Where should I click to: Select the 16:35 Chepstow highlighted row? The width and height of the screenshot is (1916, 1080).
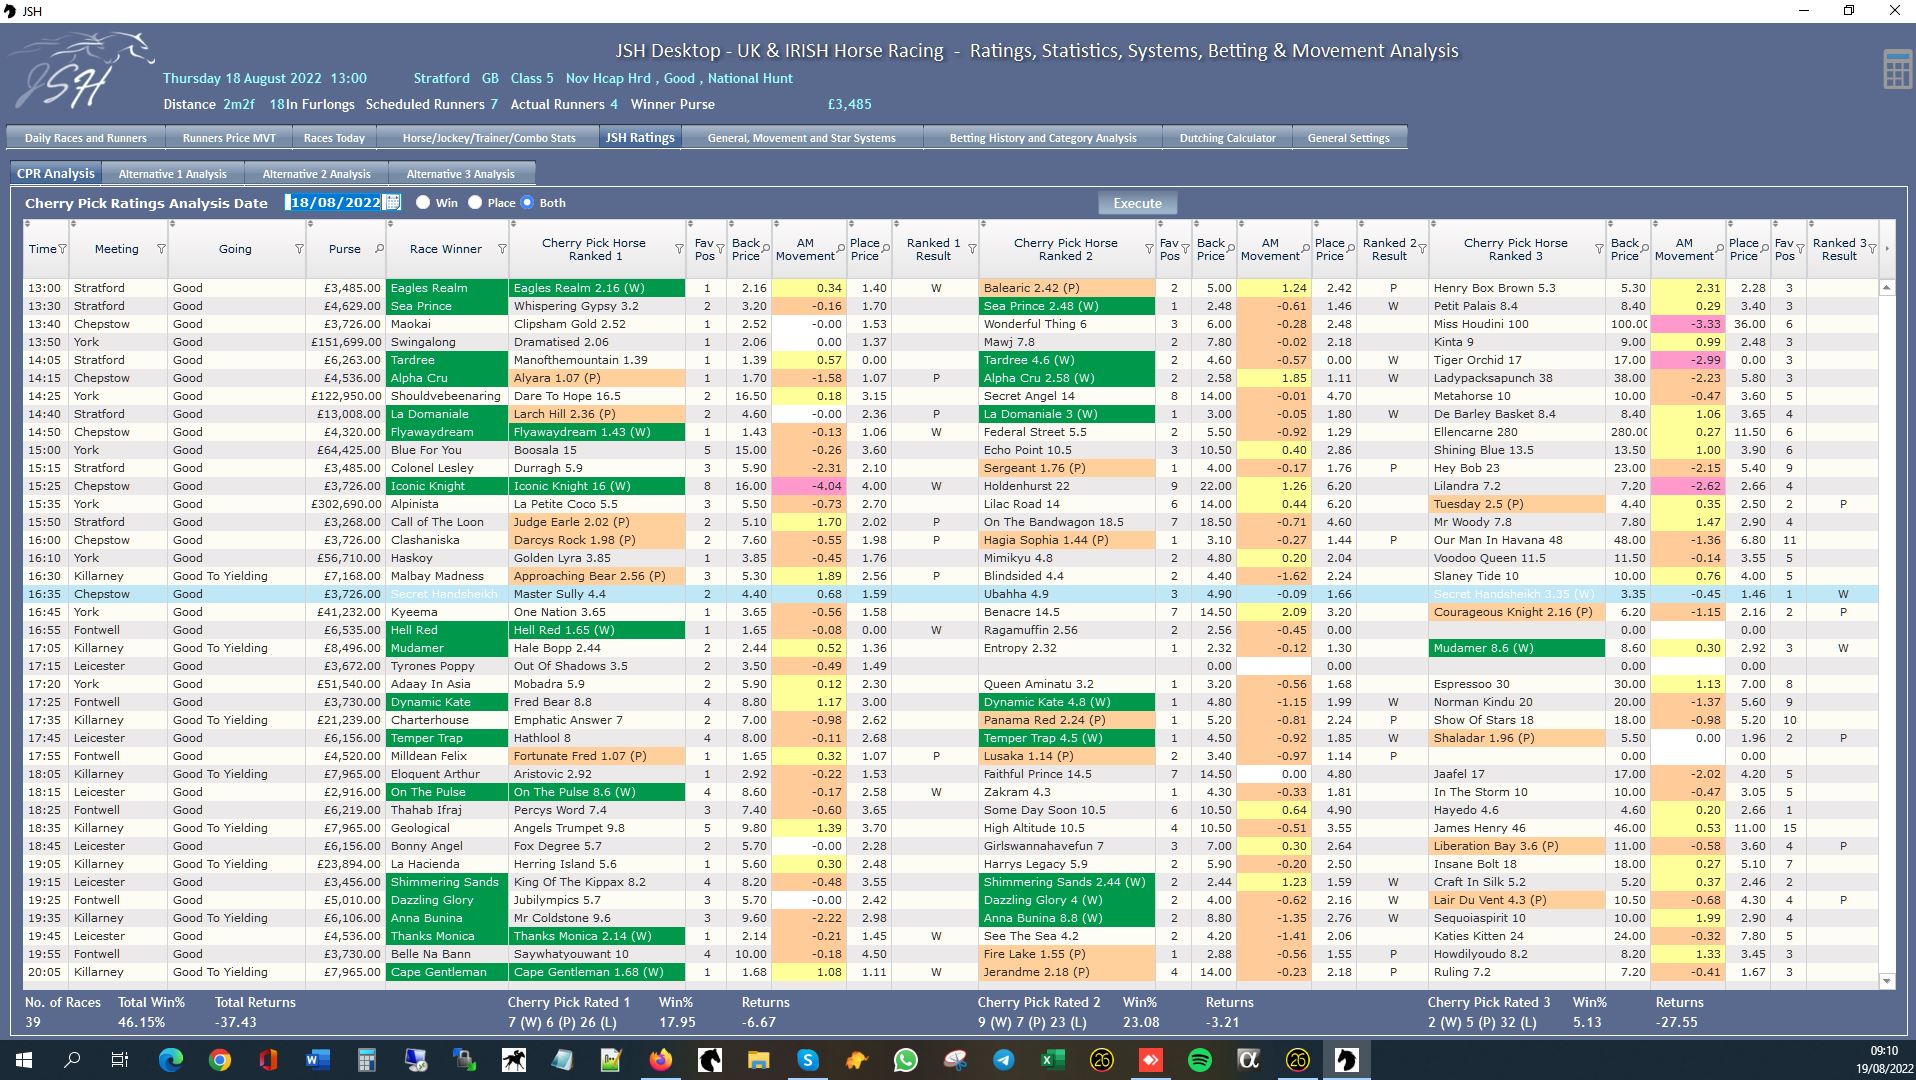[950, 594]
